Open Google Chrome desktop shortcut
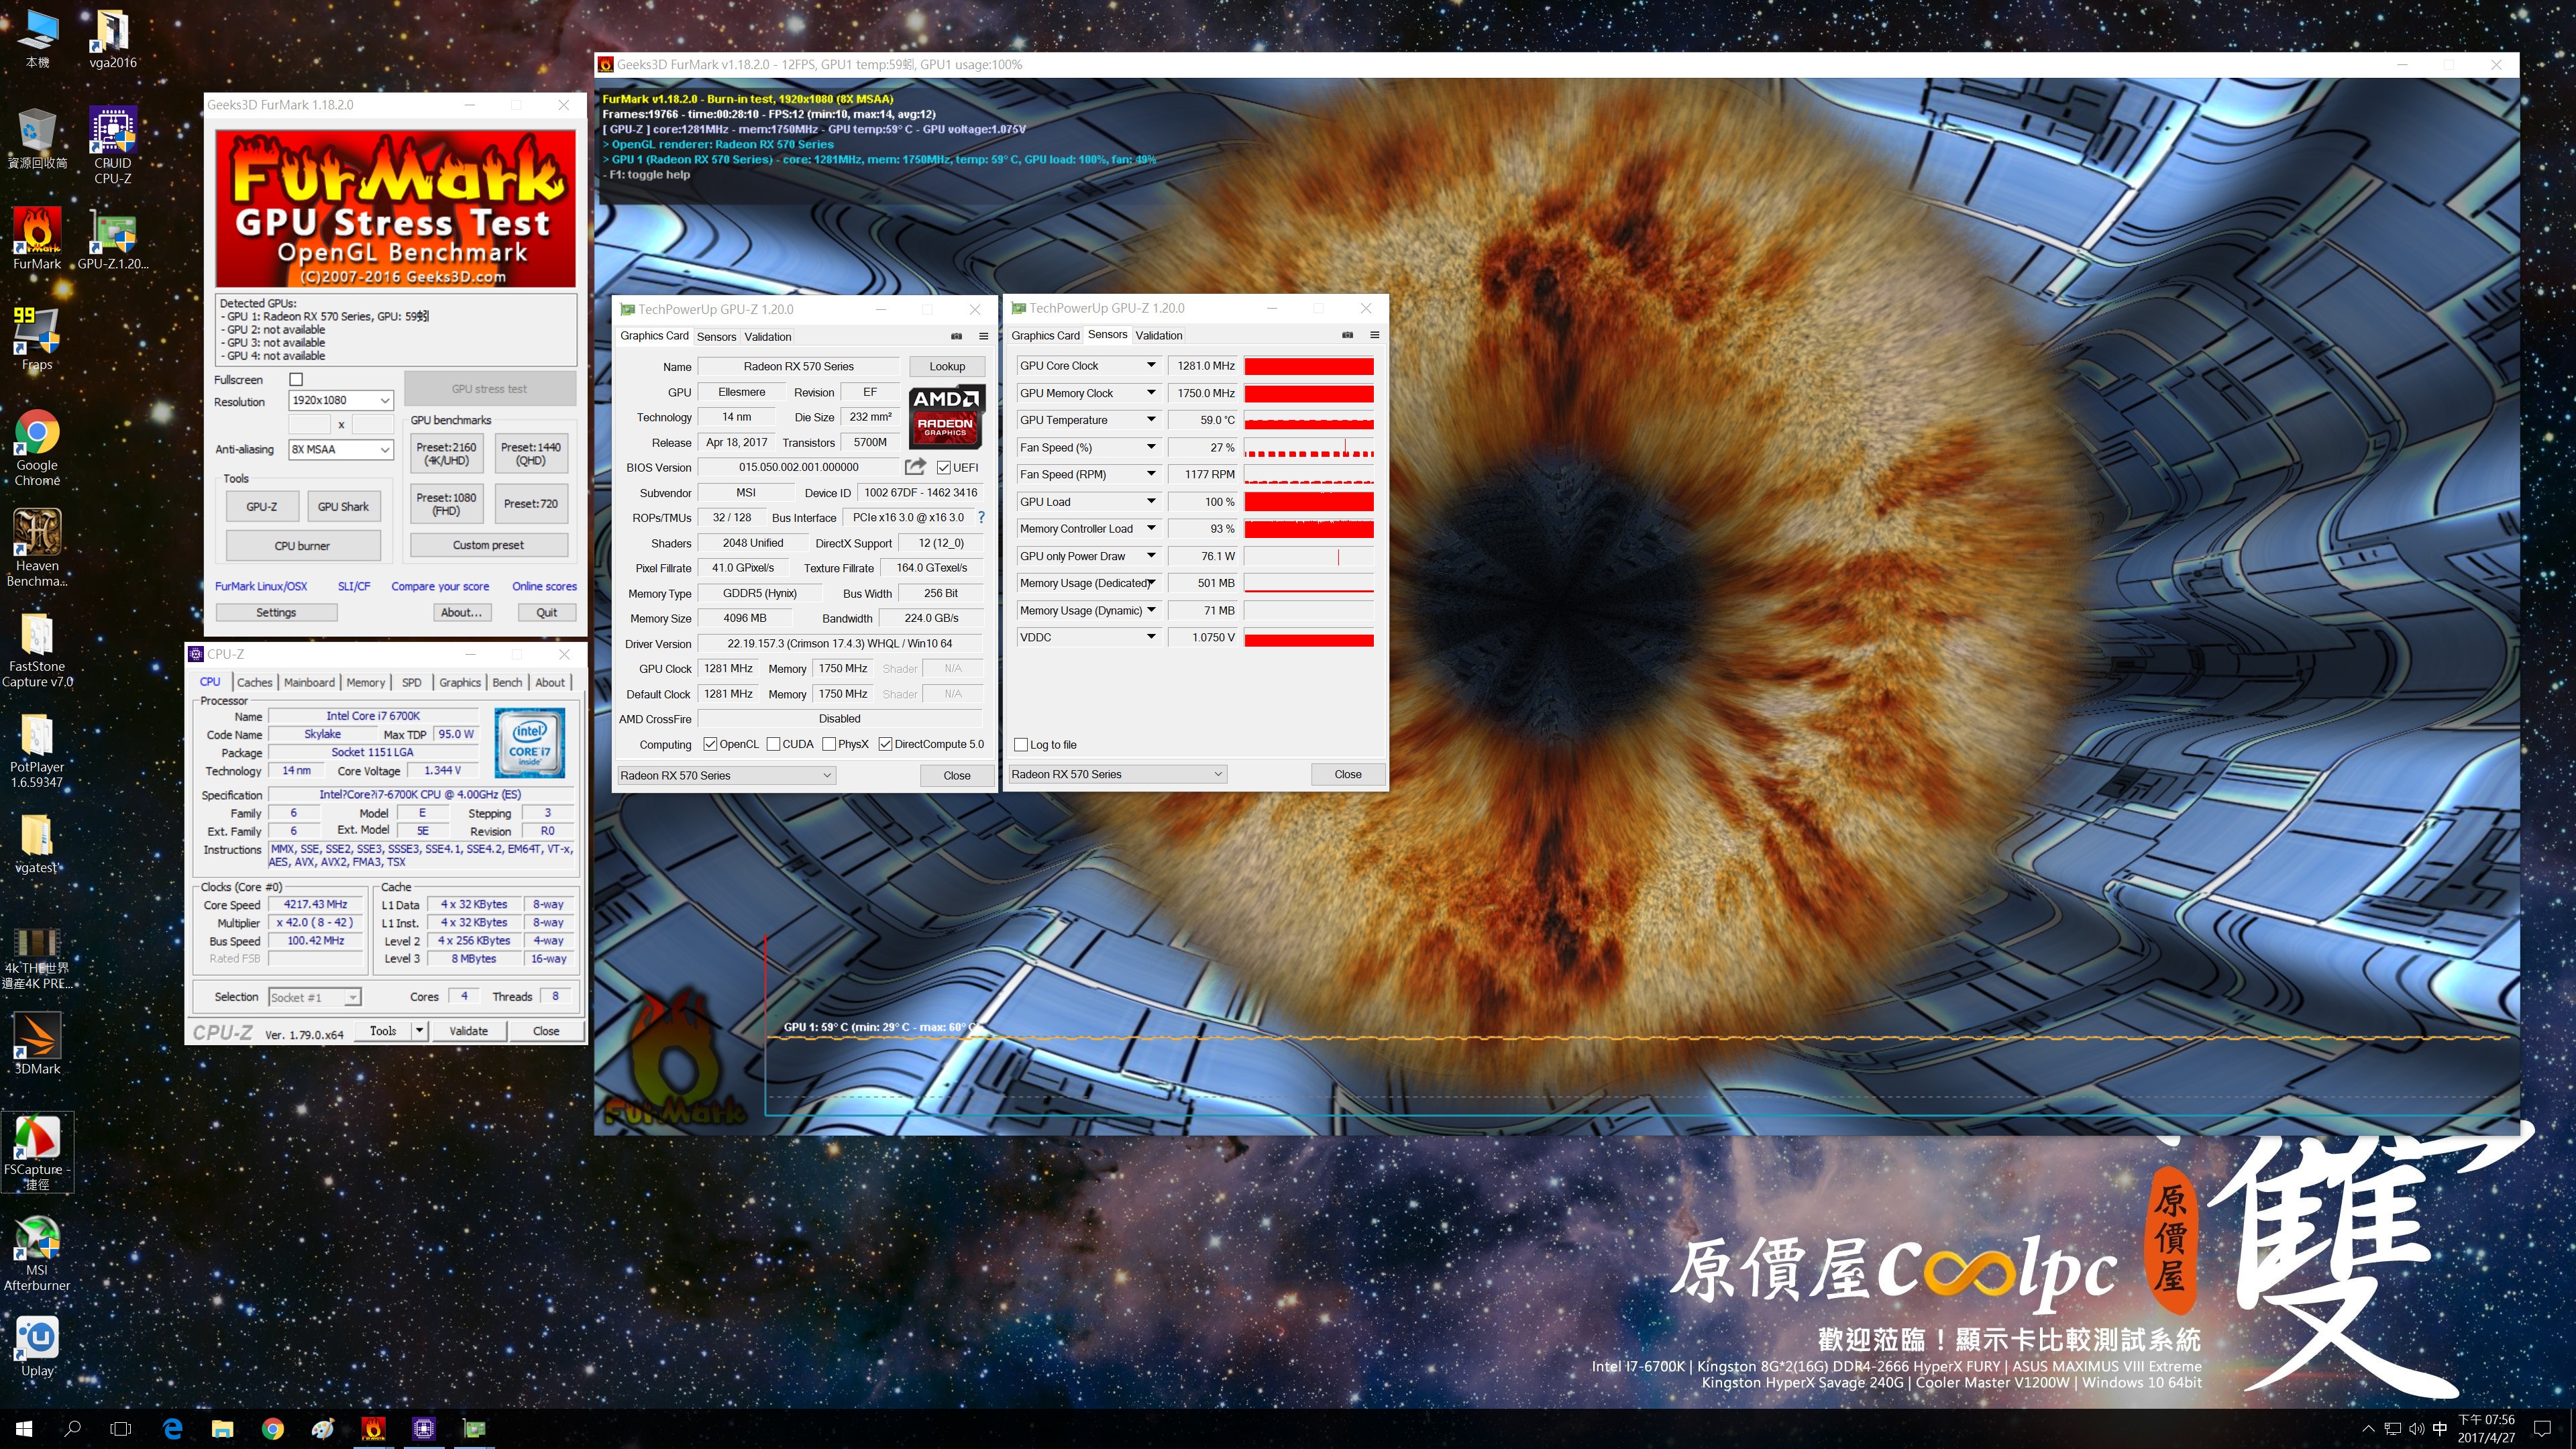 (x=37, y=447)
